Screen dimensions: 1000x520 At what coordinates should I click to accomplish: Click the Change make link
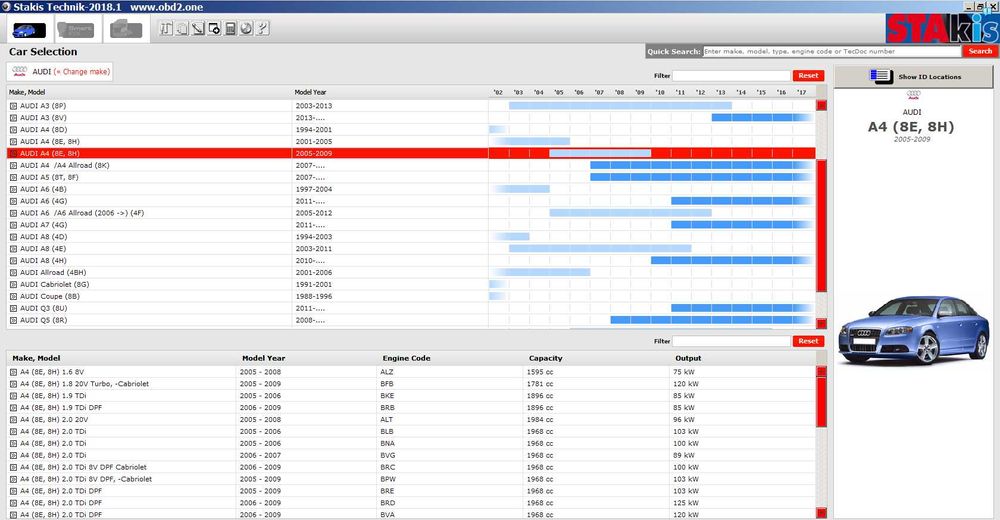(x=82, y=71)
